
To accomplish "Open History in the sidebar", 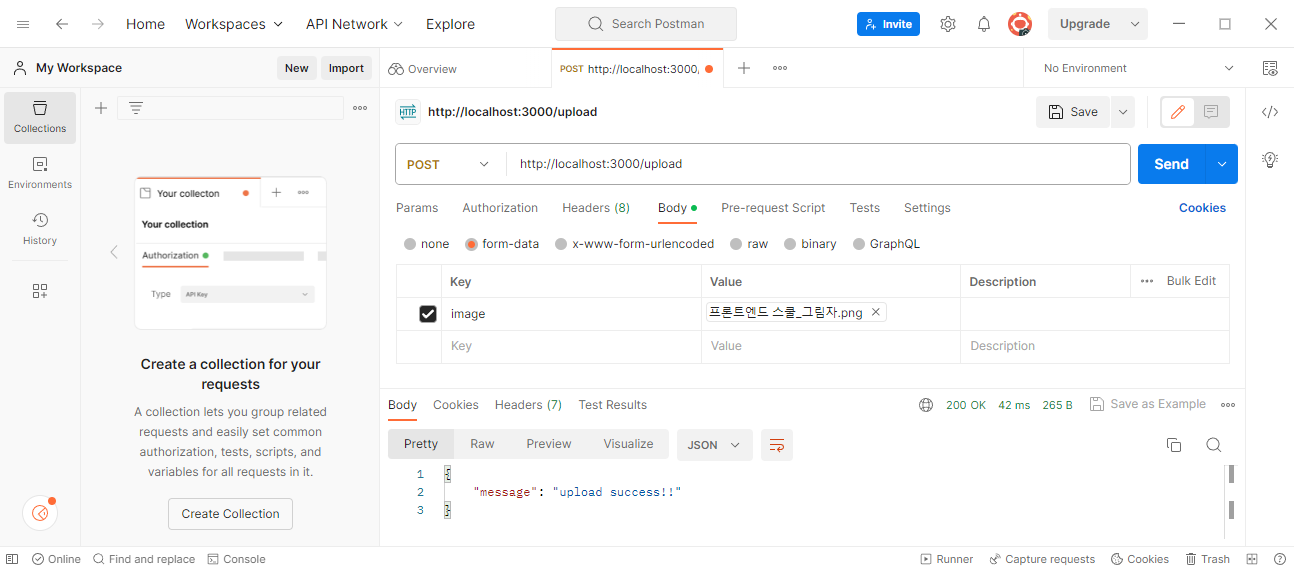I will (40, 229).
